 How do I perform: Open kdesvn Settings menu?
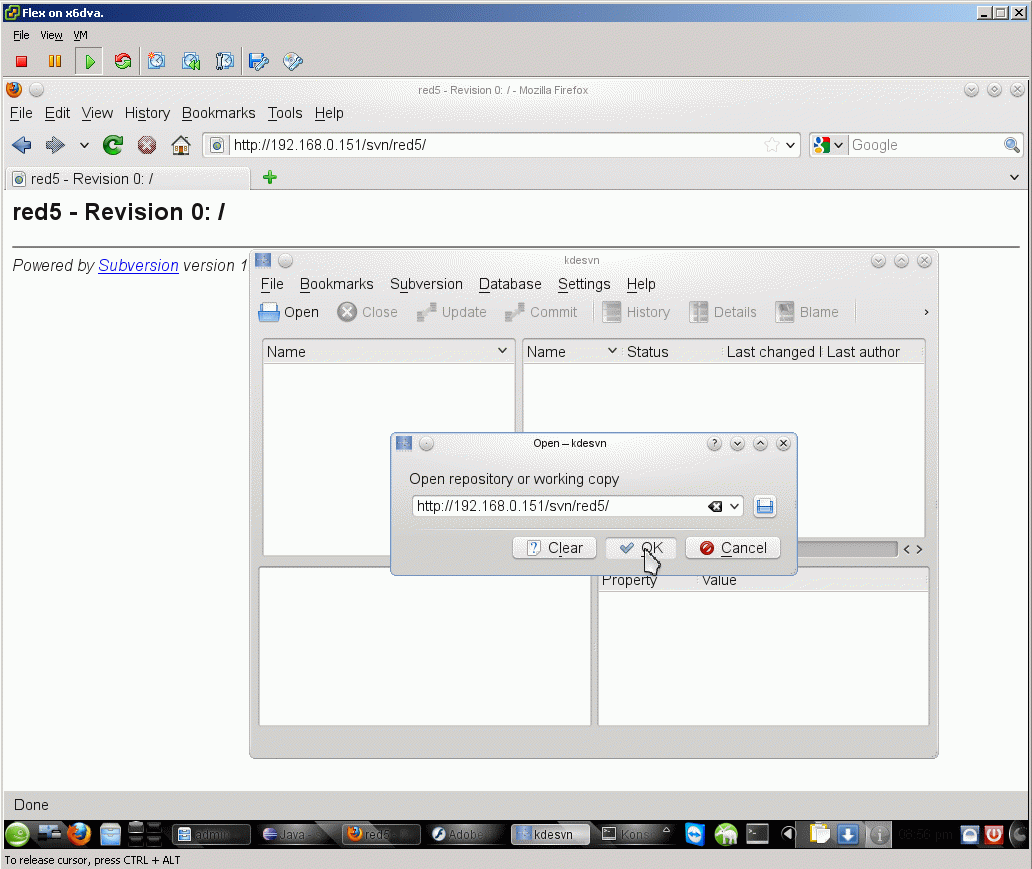(x=584, y=284)
